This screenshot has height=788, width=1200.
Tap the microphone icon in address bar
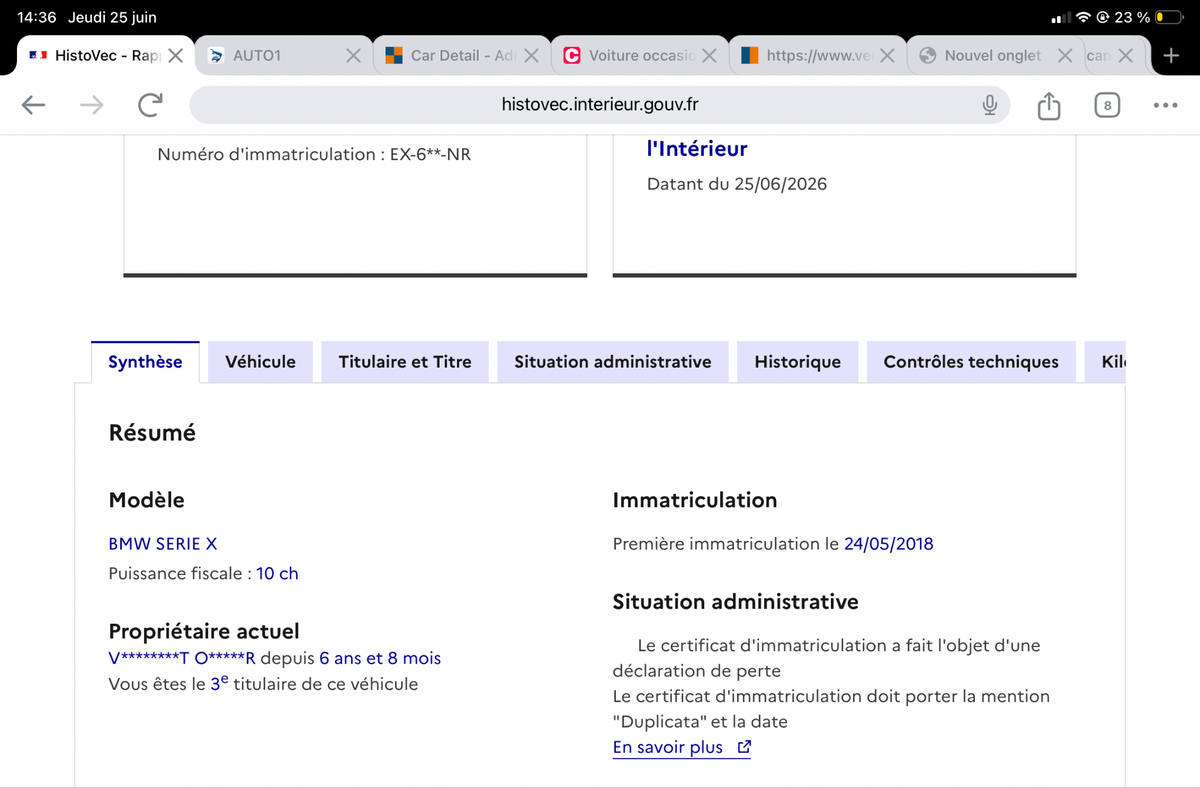989,105
